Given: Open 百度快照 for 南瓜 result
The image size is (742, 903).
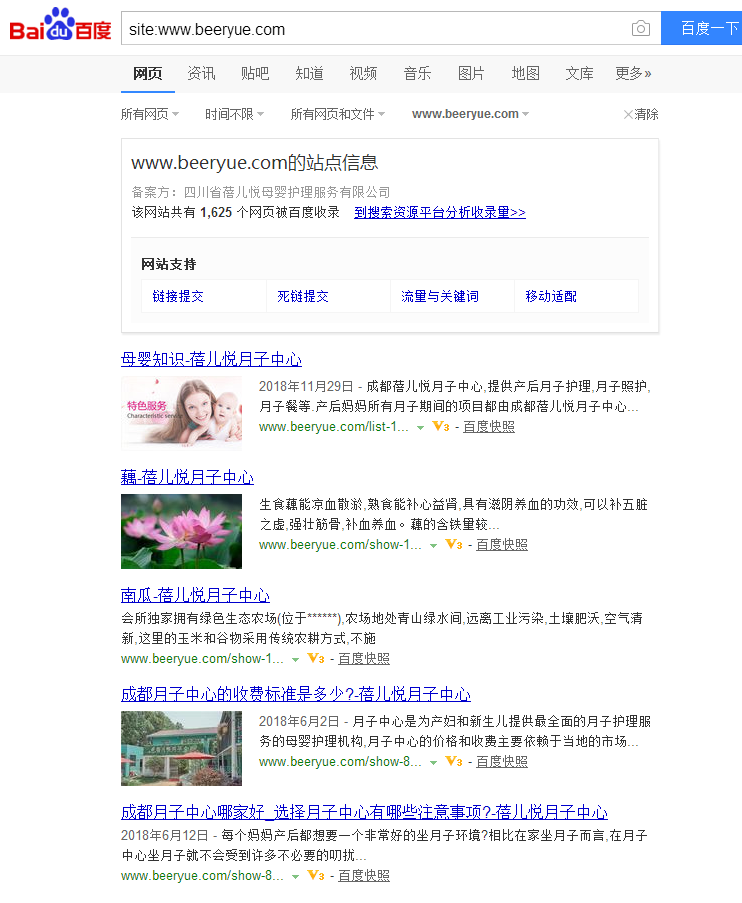Looking at the screenshot, I should tap(364, 658).
